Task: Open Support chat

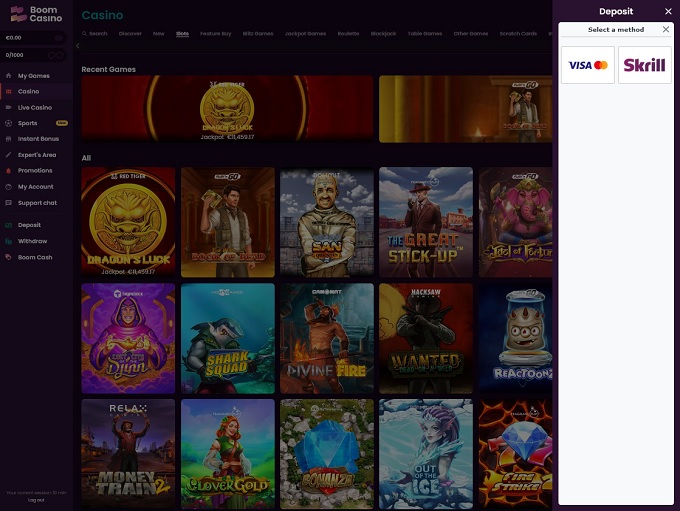Action: click(x=37, y=203)
